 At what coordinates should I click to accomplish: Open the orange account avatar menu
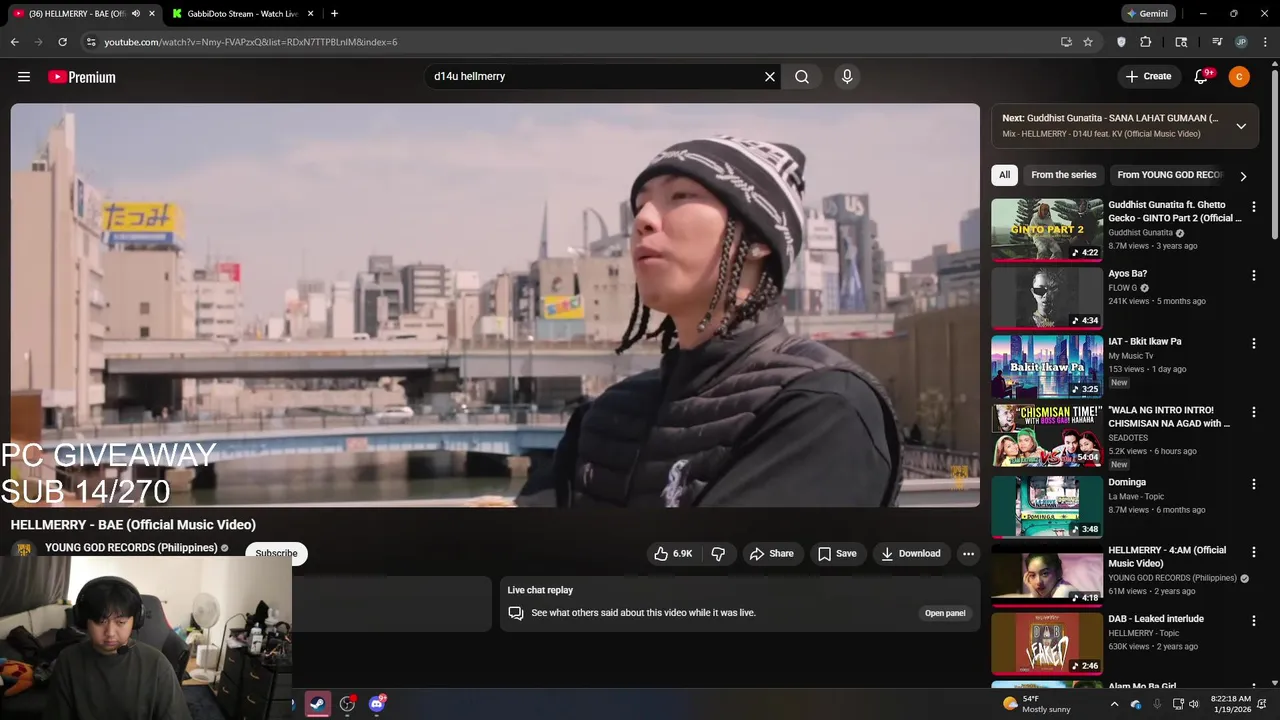click(x=1239, y=77)
